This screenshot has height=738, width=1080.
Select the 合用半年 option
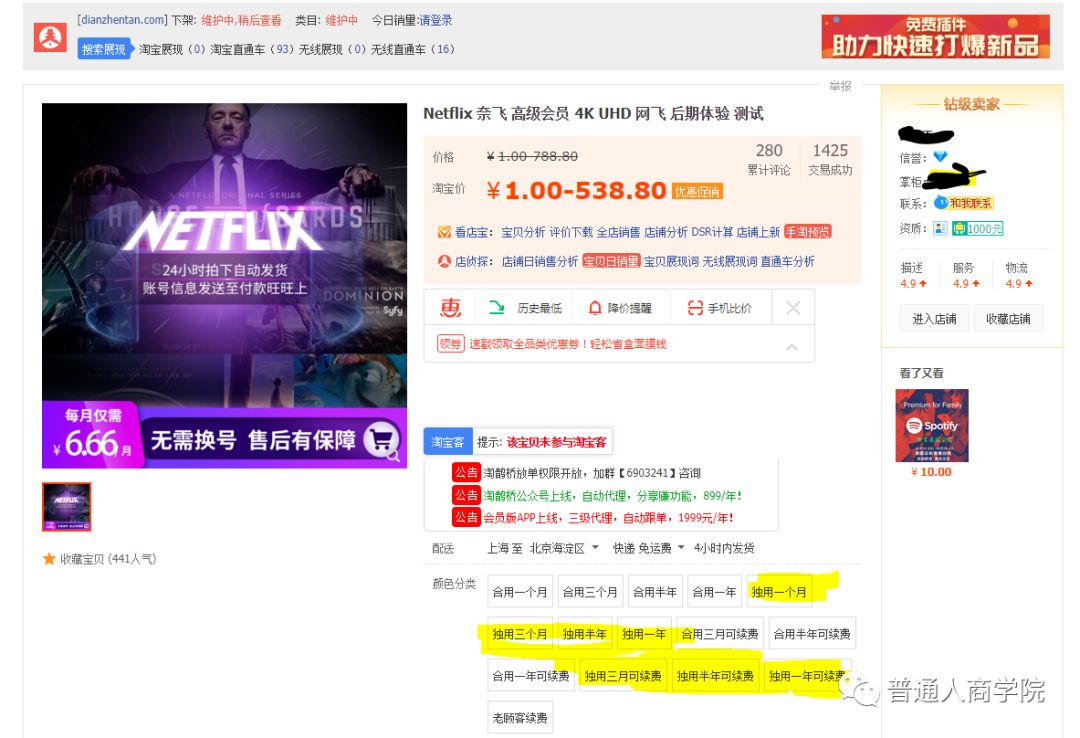point(654,592)
